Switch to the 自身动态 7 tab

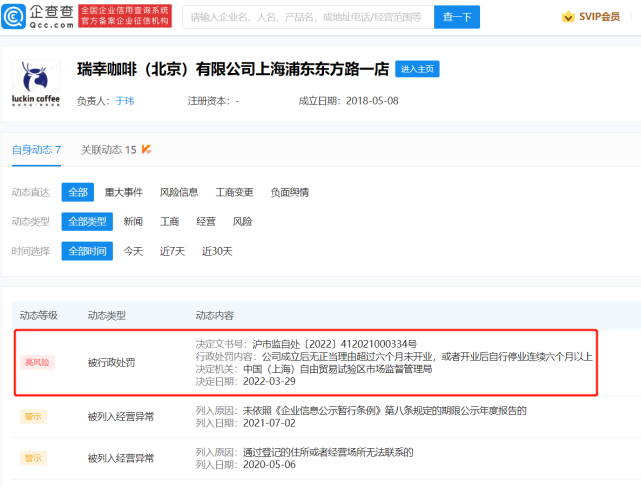(x=36, y=150)
